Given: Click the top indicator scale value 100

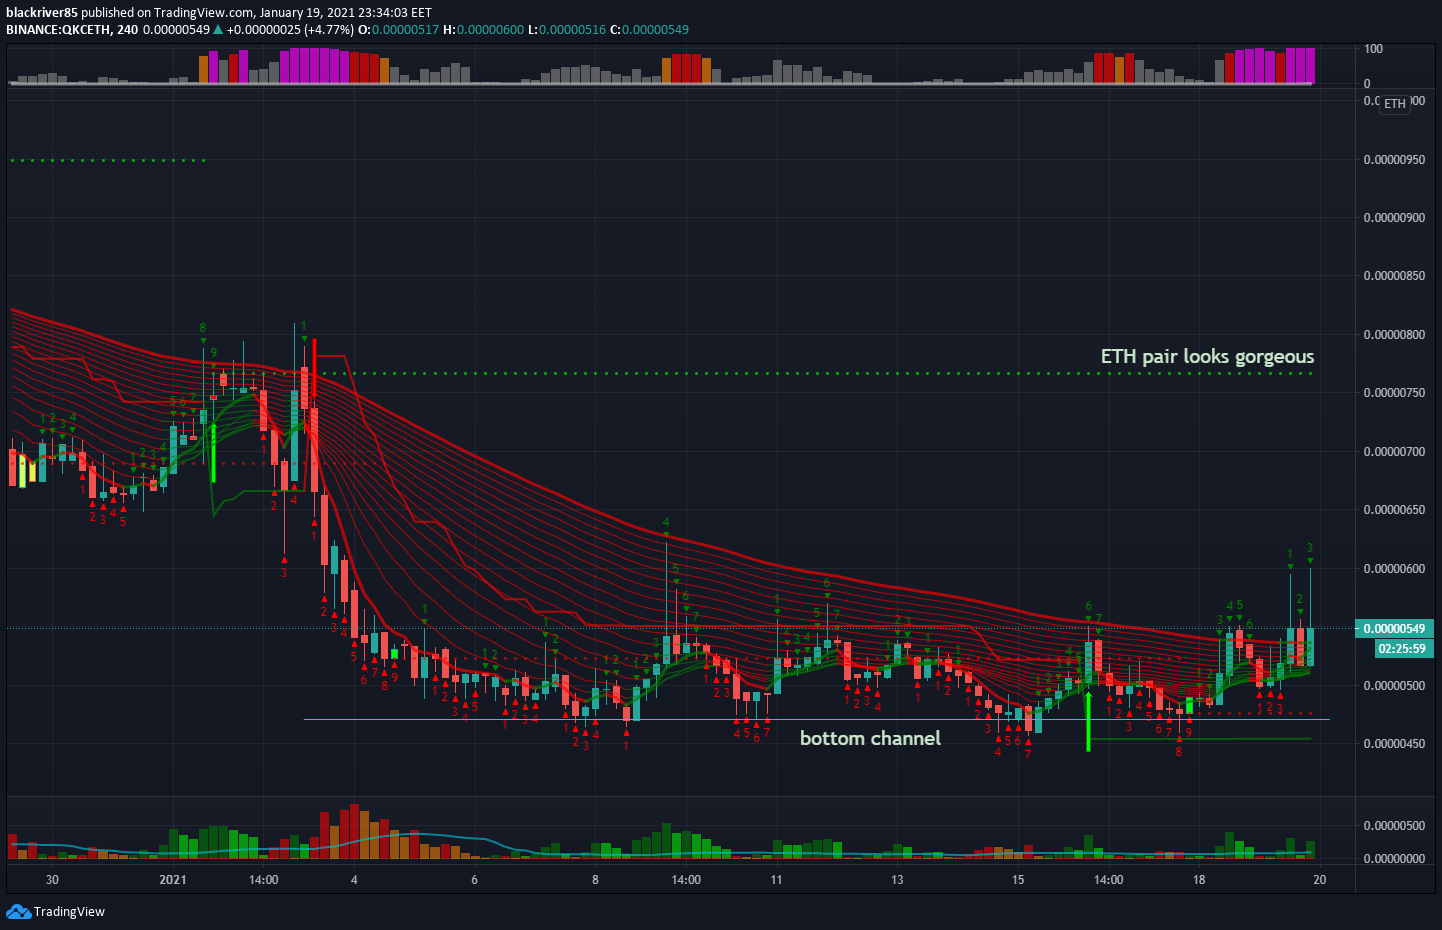Looking at the screenshot, I should click(1374, 49).
